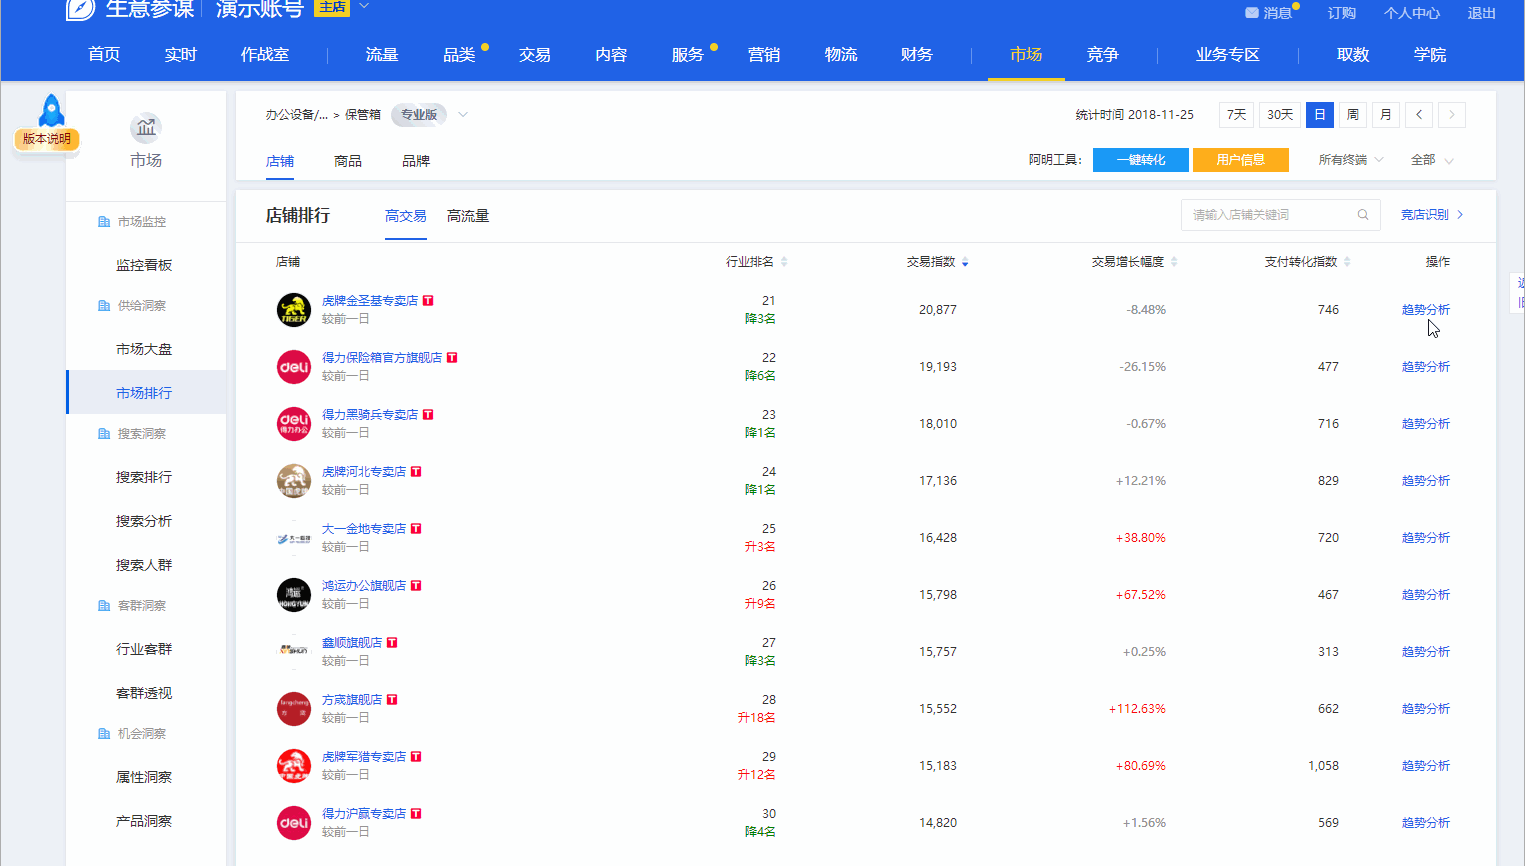
Task: Click the Tmall badge next to 虎牌金圣基专卖店
Action: point(428,301)
